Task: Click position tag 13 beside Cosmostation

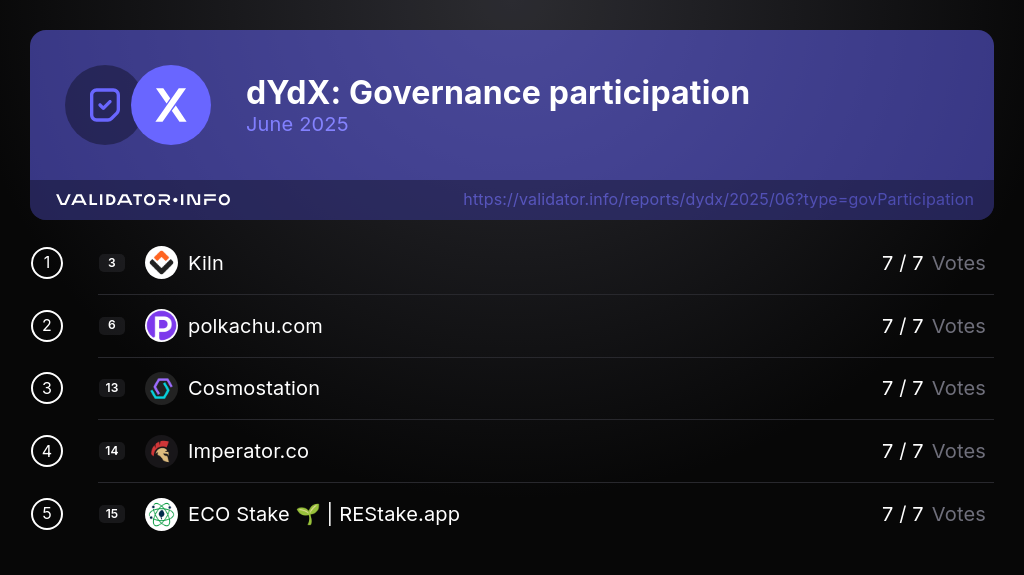Action: [112, 388]
